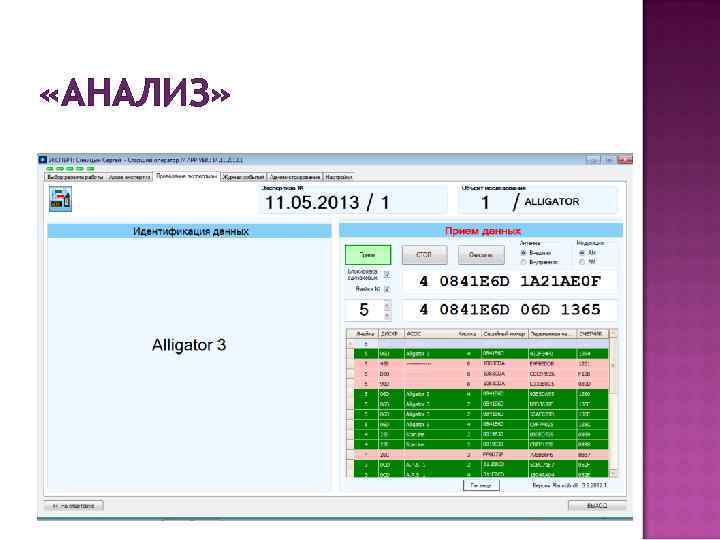The height and width of the screenshot is (540, 720).
Task: Select the lower radio option under Индикация
Action: tap(582, 262)
